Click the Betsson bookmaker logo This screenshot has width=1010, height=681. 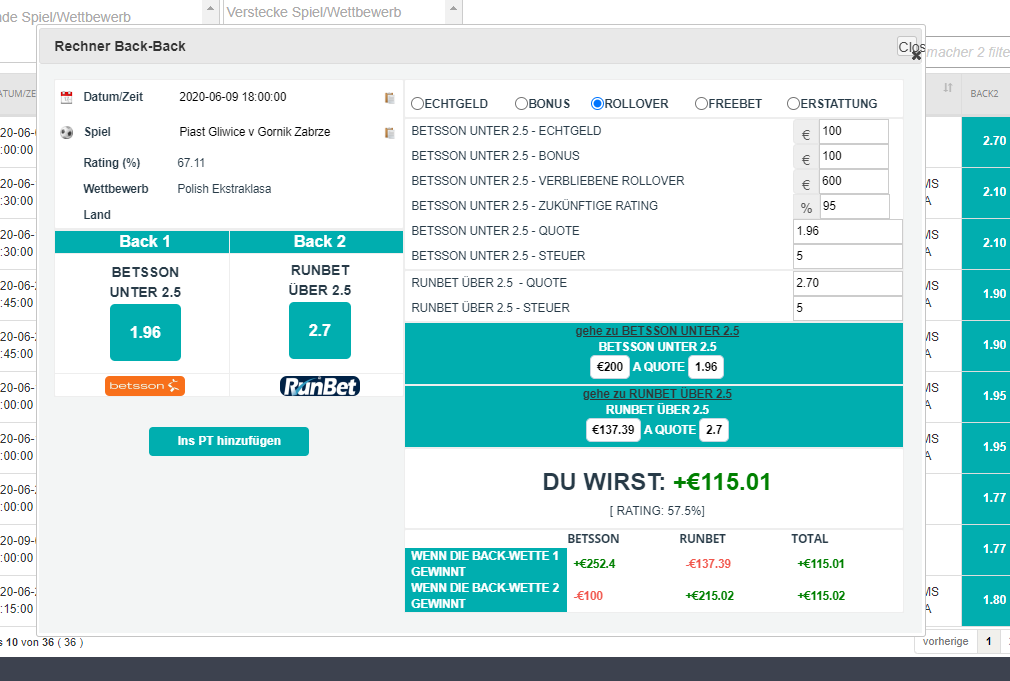tap(145, 386)
